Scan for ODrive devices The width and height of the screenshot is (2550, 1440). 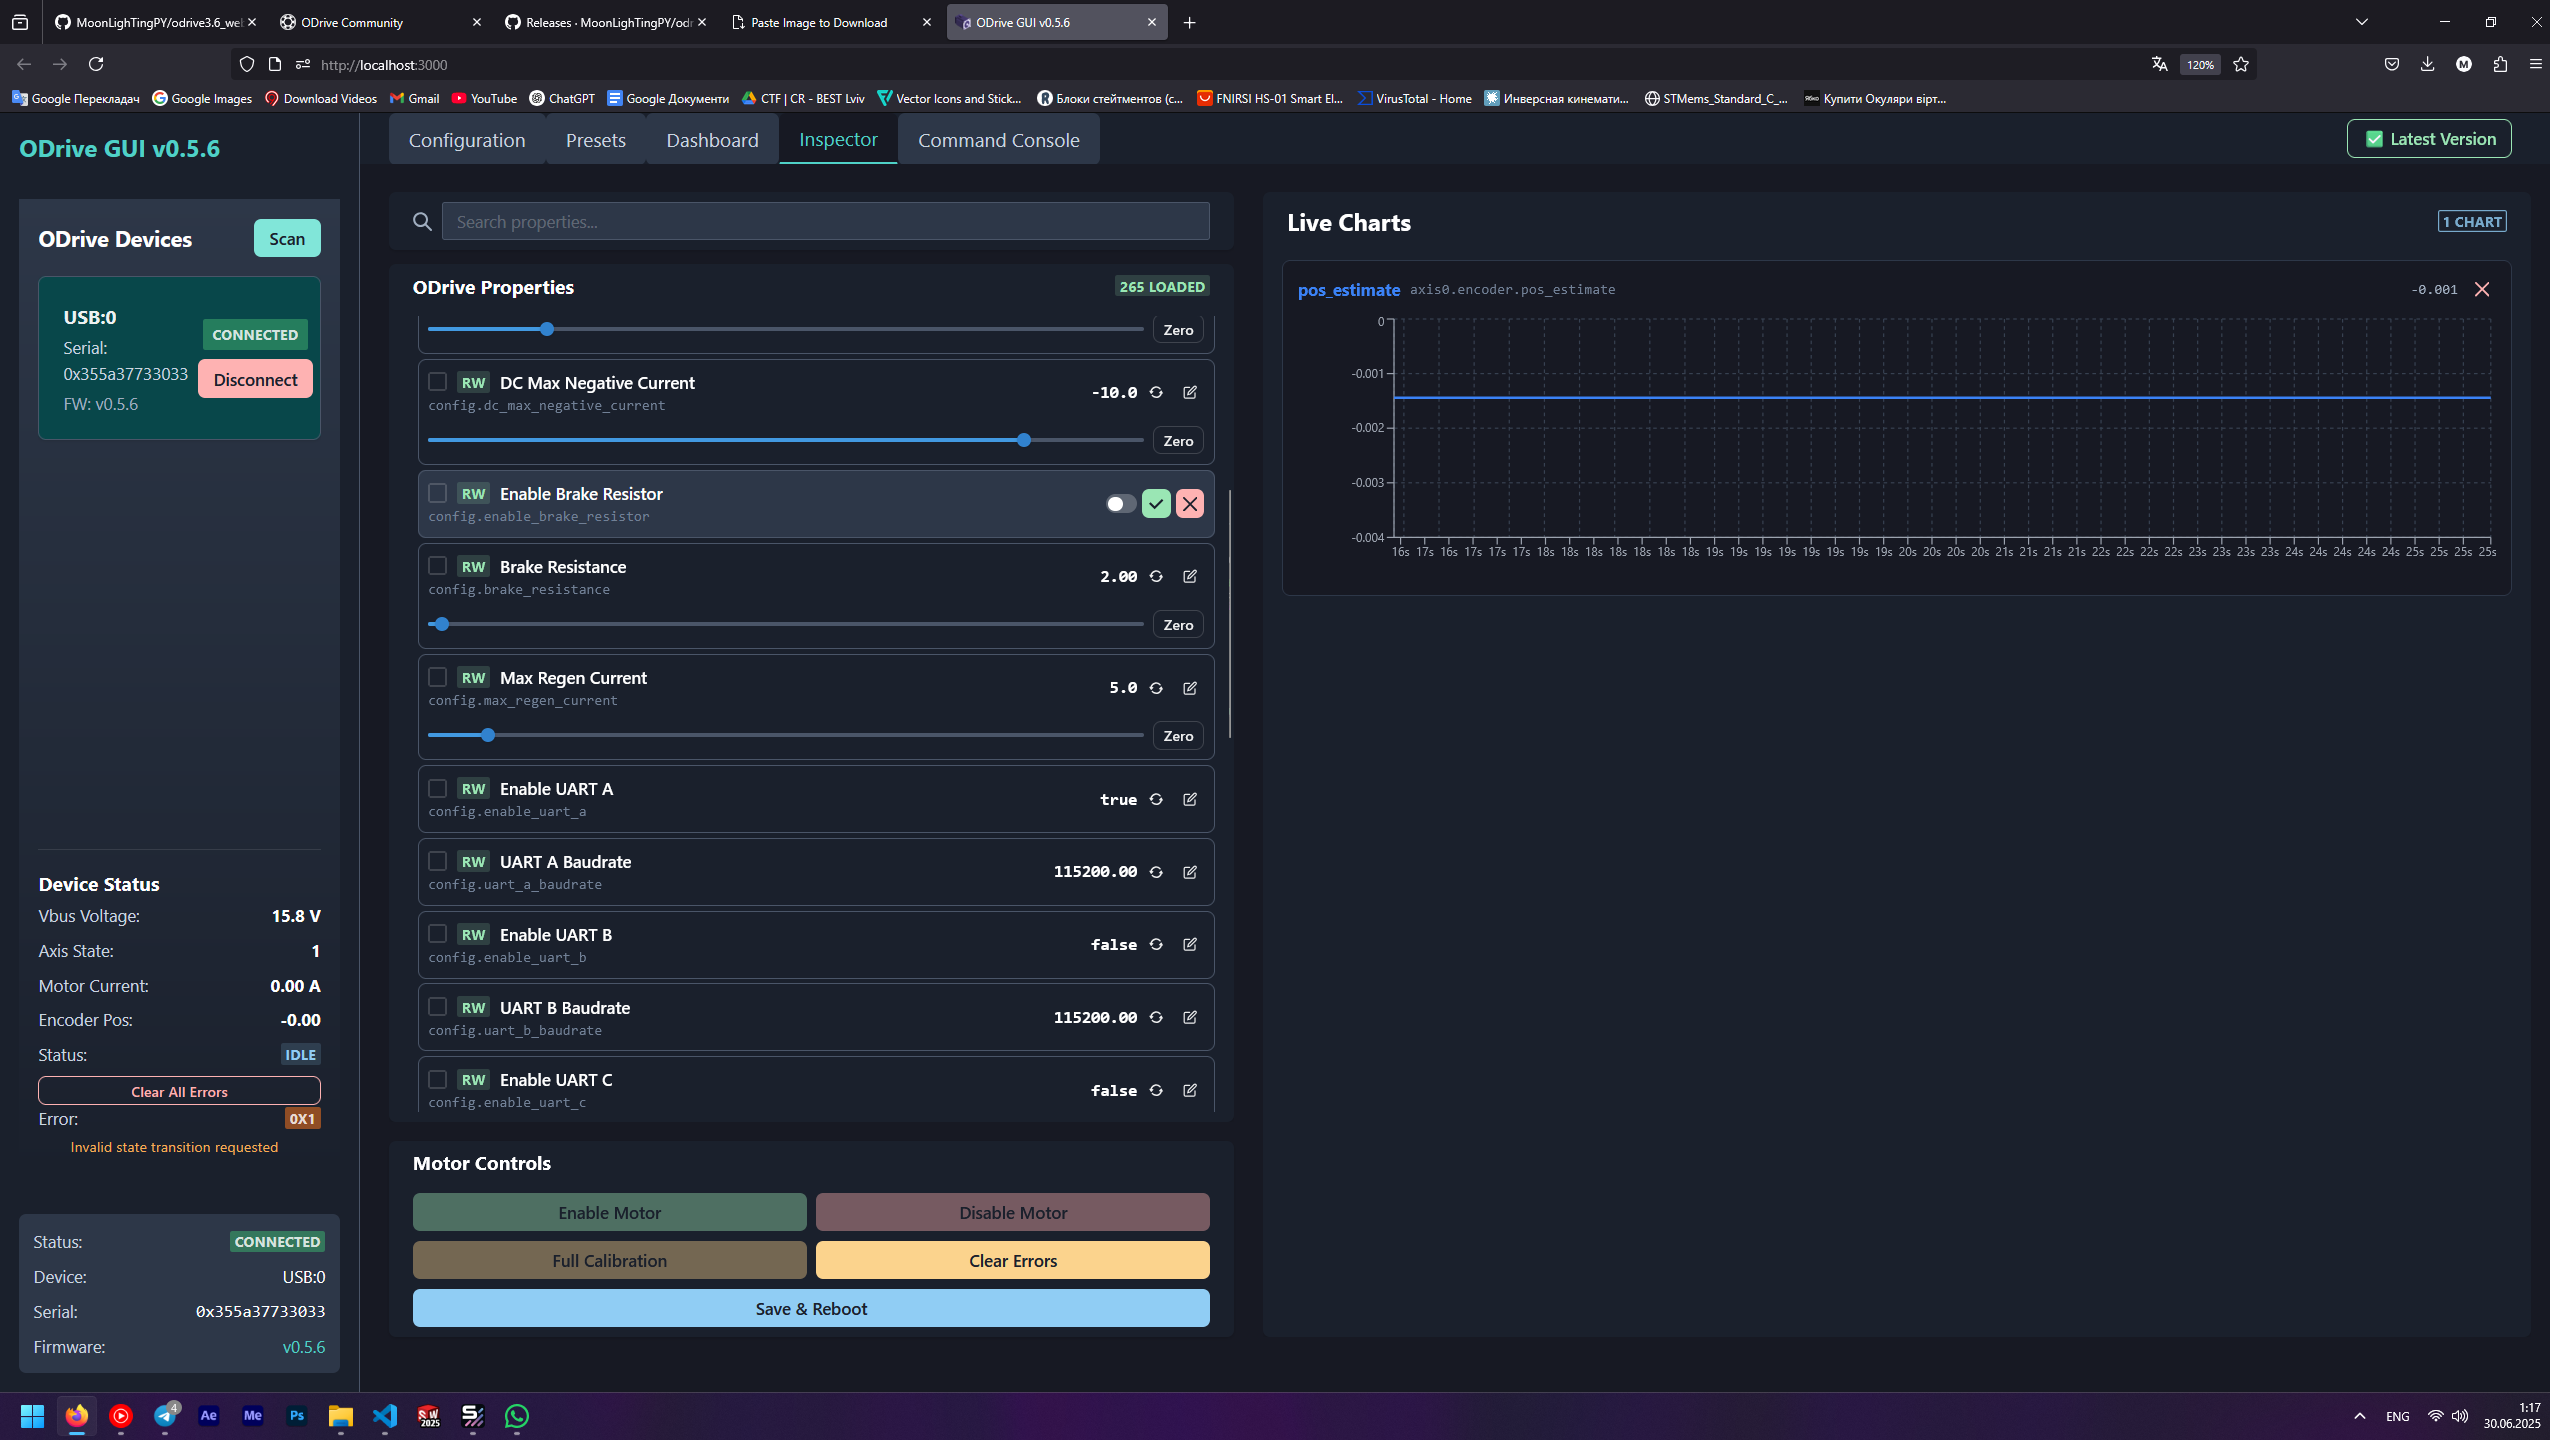[x=287, y=239]
